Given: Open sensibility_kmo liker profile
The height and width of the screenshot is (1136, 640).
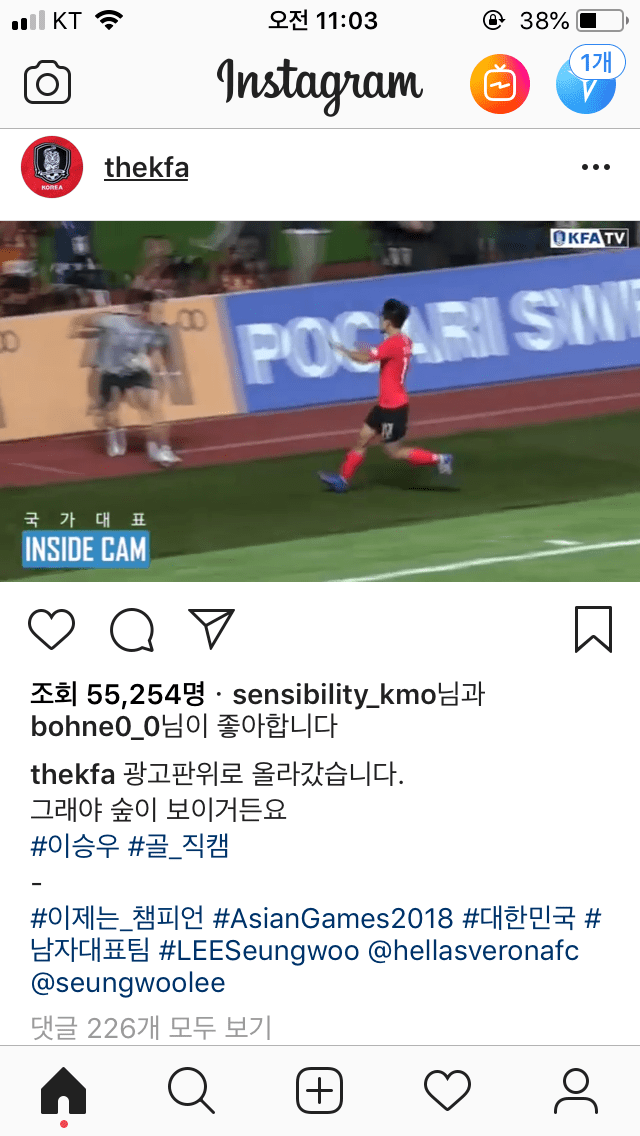Looking at the screenshot, I should coord(333,695).
